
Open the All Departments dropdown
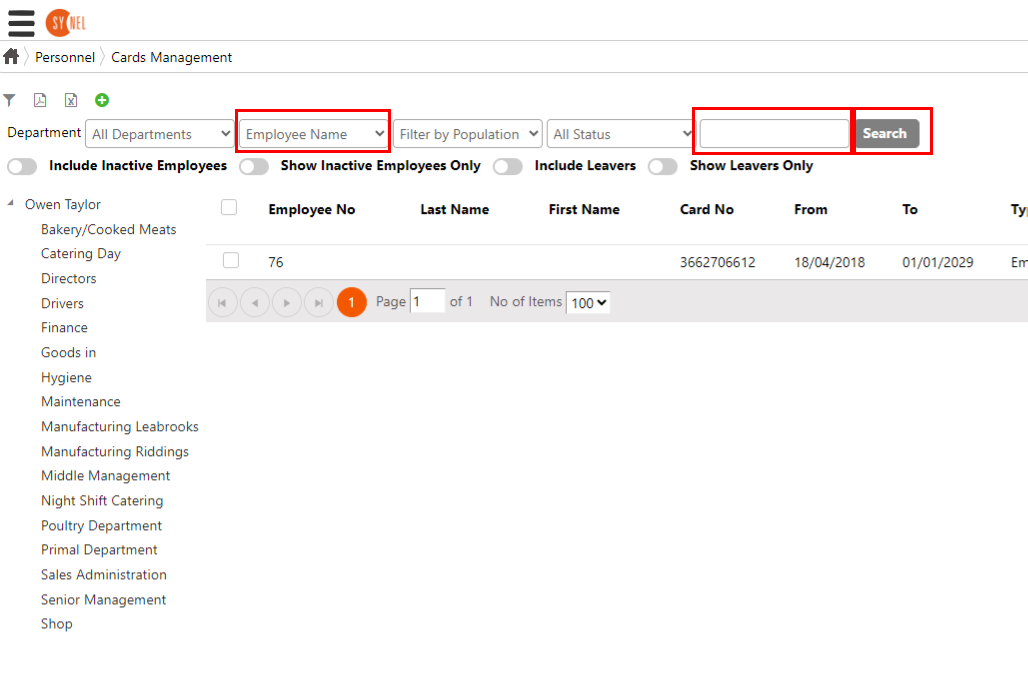click(160, 134)
